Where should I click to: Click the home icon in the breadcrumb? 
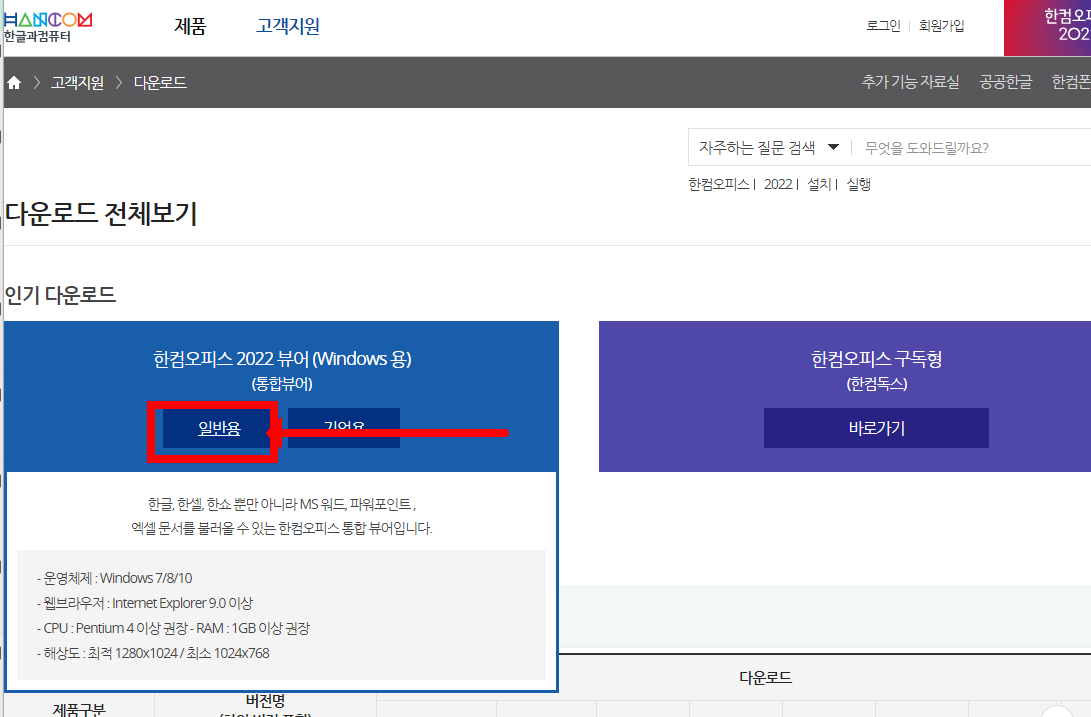pos(13,82)
